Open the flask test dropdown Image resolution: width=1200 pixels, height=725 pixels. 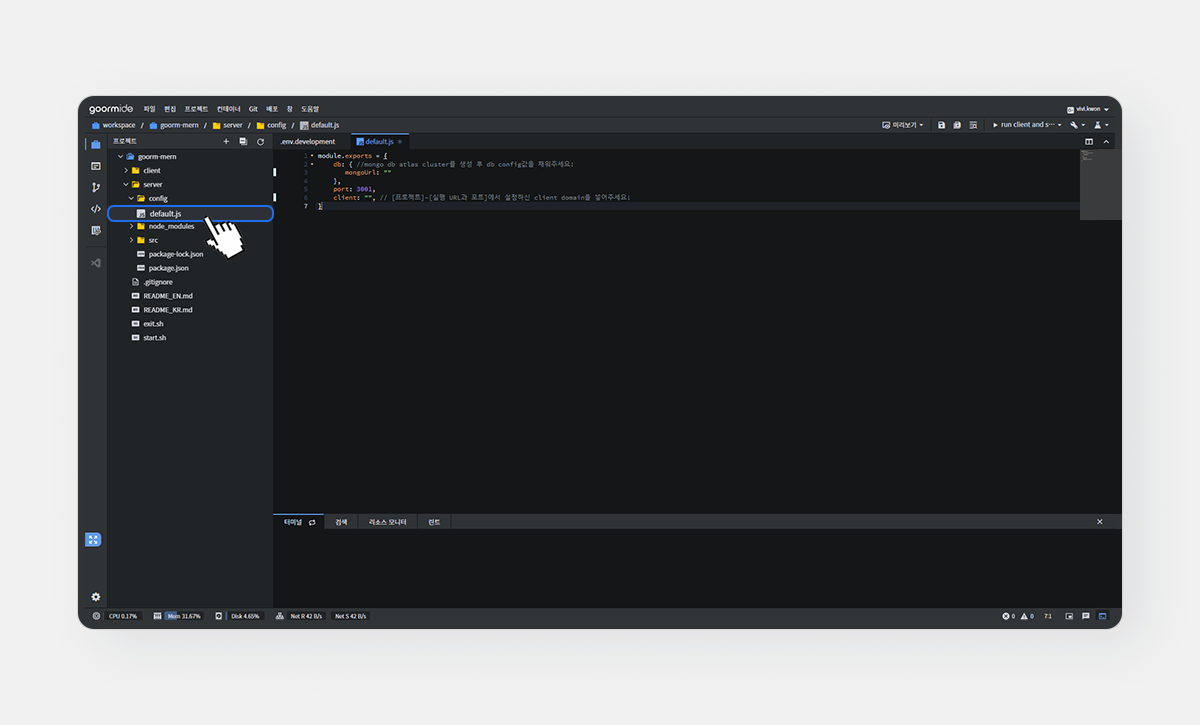pyautogui.click(x=1101, y=125)
